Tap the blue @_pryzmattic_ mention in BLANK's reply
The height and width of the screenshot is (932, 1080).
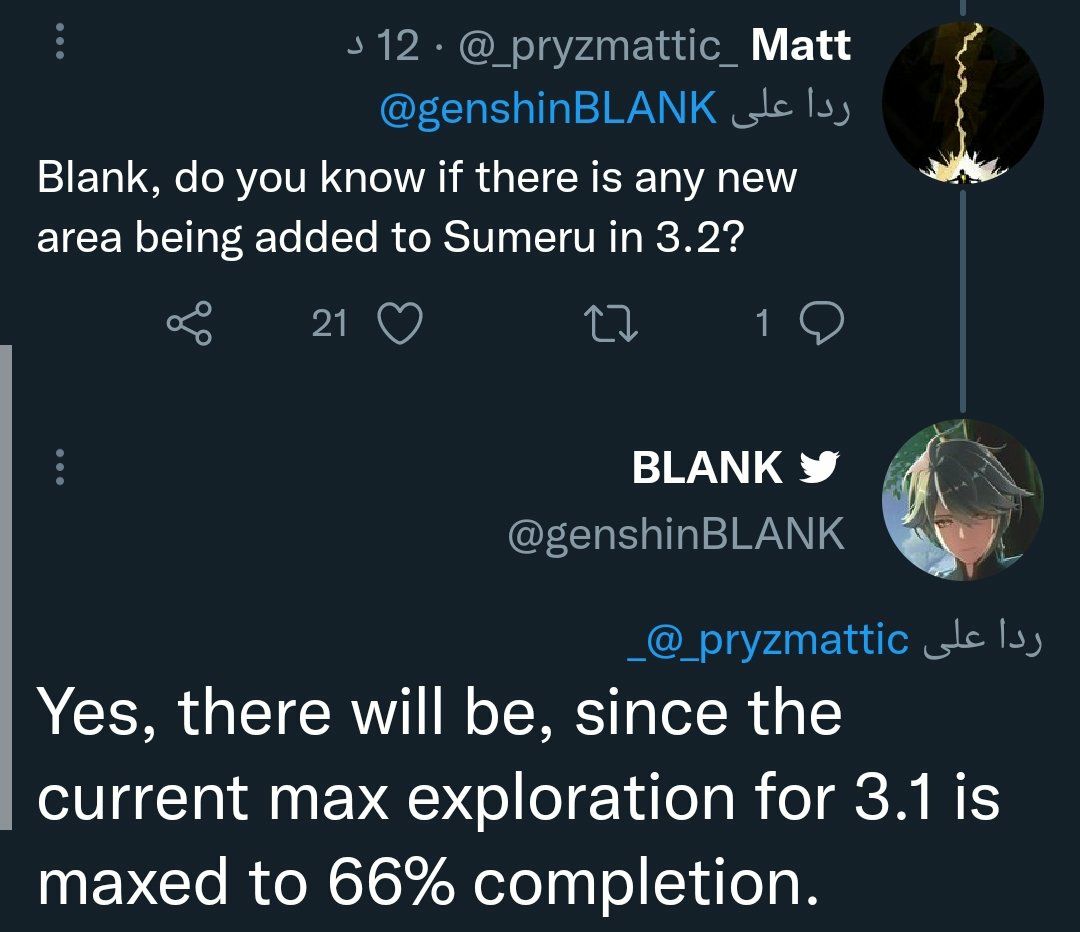(x=769, y=639)
